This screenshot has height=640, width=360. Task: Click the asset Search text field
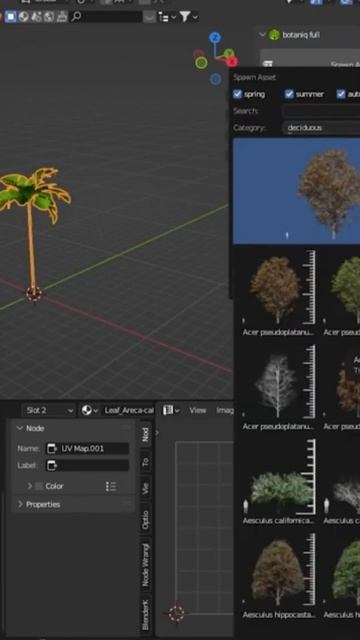[321, 111]
